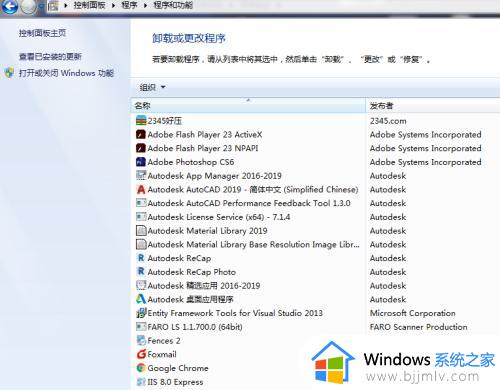Select the Fences 2 entry name
This screenshot has width=500, height=390.
(x=164, y=341)
